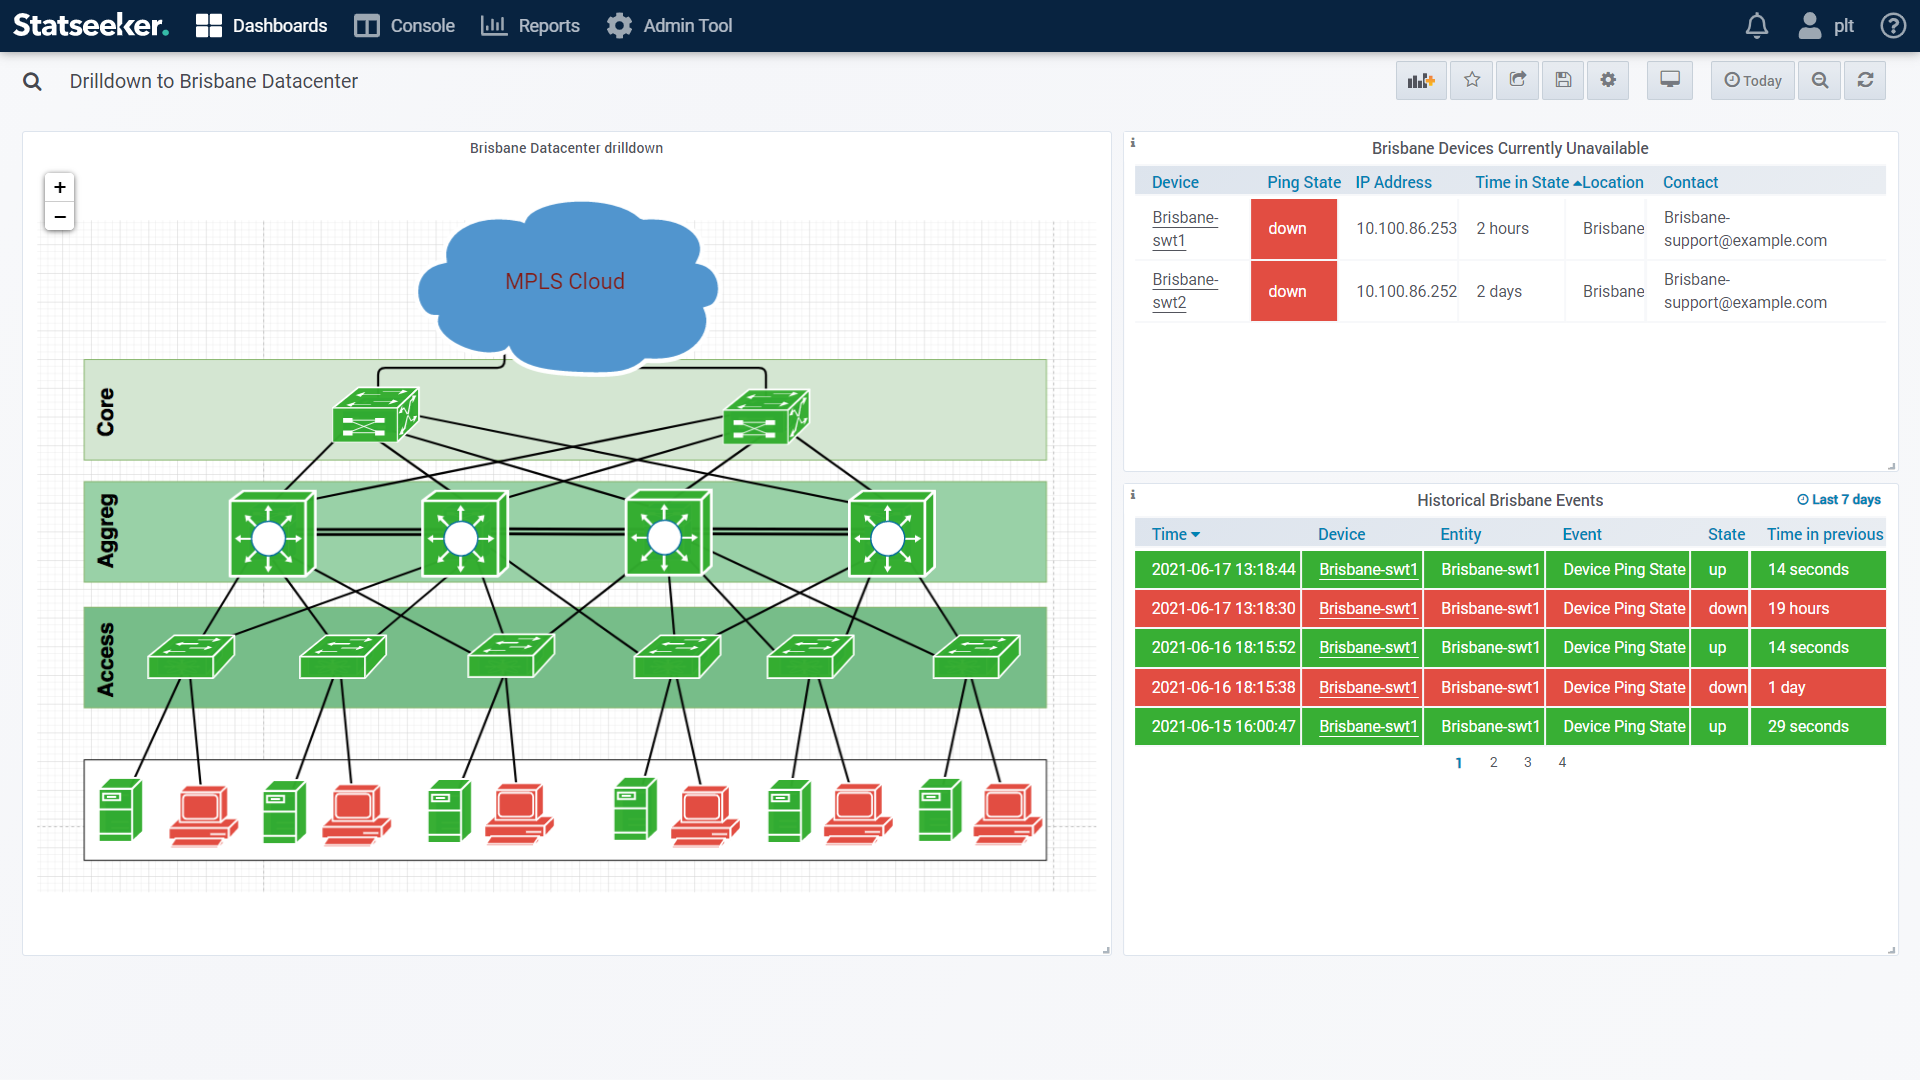1920x1080 pixels.
Task: Click the share dashboard icon
Action: (1517, 81)
